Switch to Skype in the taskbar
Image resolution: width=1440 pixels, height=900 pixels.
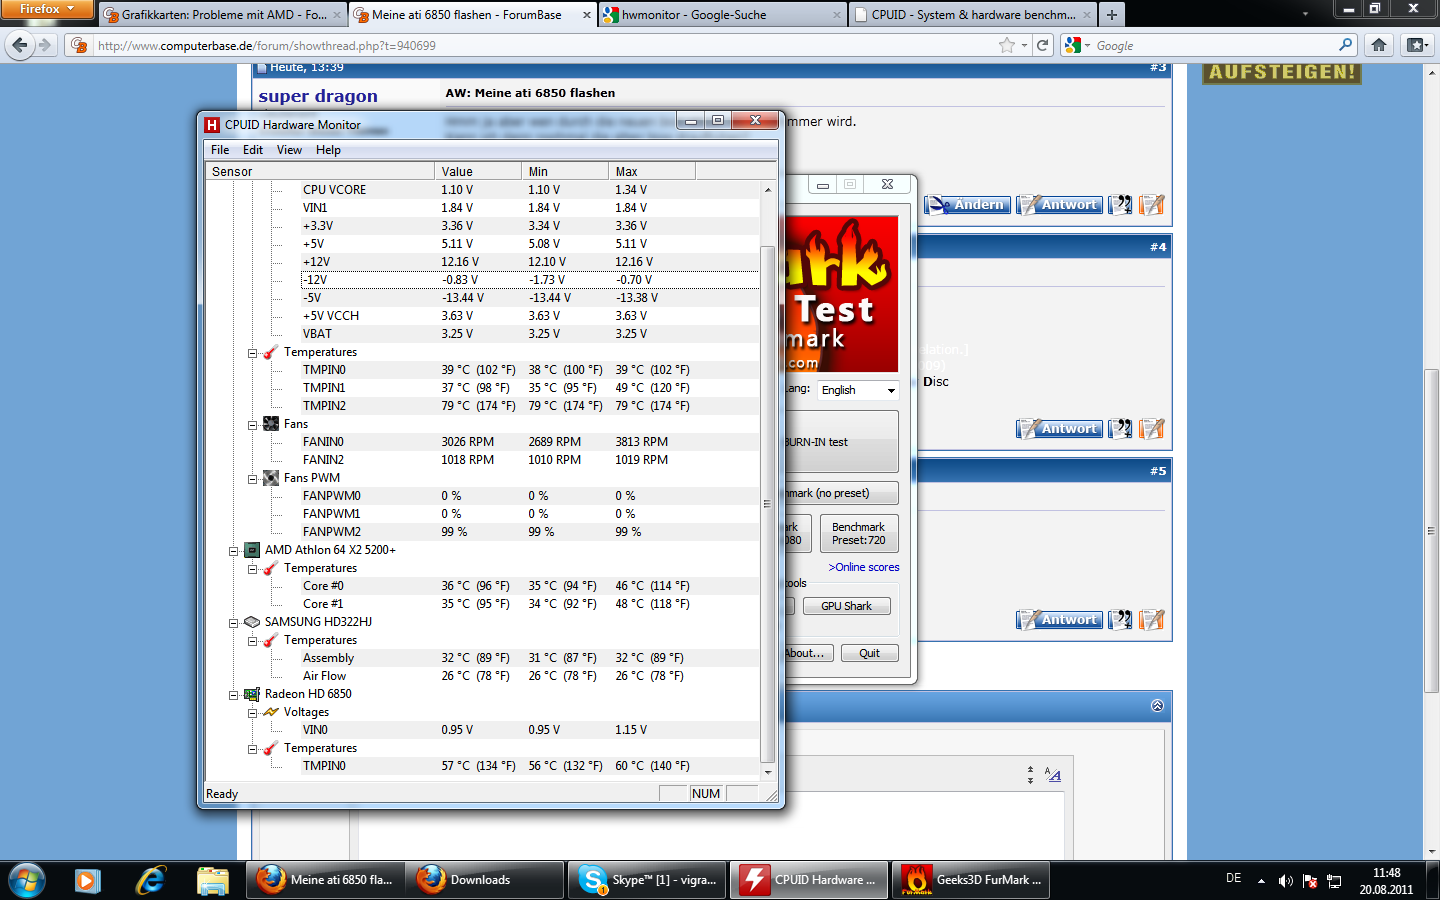click(x=647, y=880)
